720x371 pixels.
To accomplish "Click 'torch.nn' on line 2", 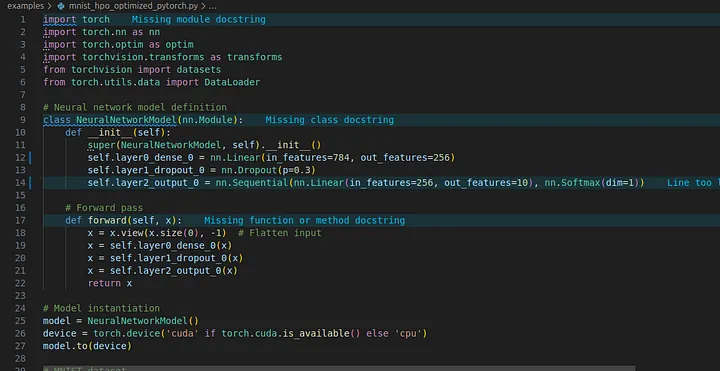I will coord(104,32).
